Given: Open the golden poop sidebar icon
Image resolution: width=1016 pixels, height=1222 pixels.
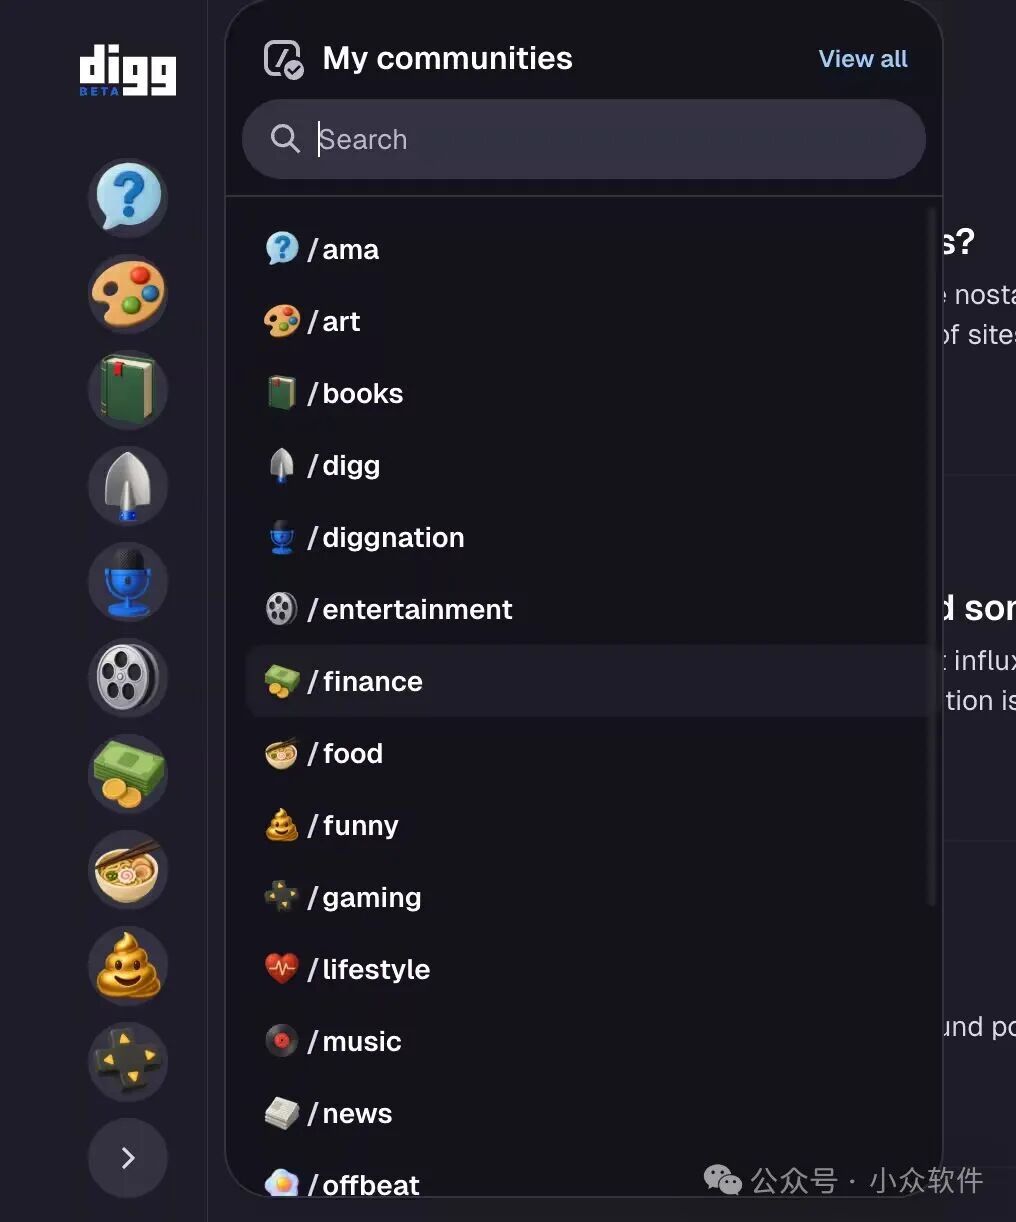Looking at the screenshot, I should point(127,965).
